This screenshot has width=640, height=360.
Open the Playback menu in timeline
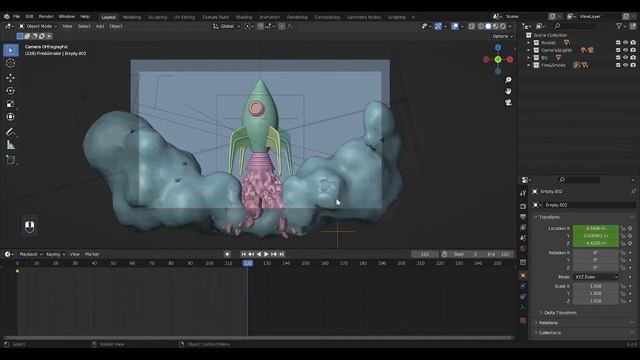point(31,254)
